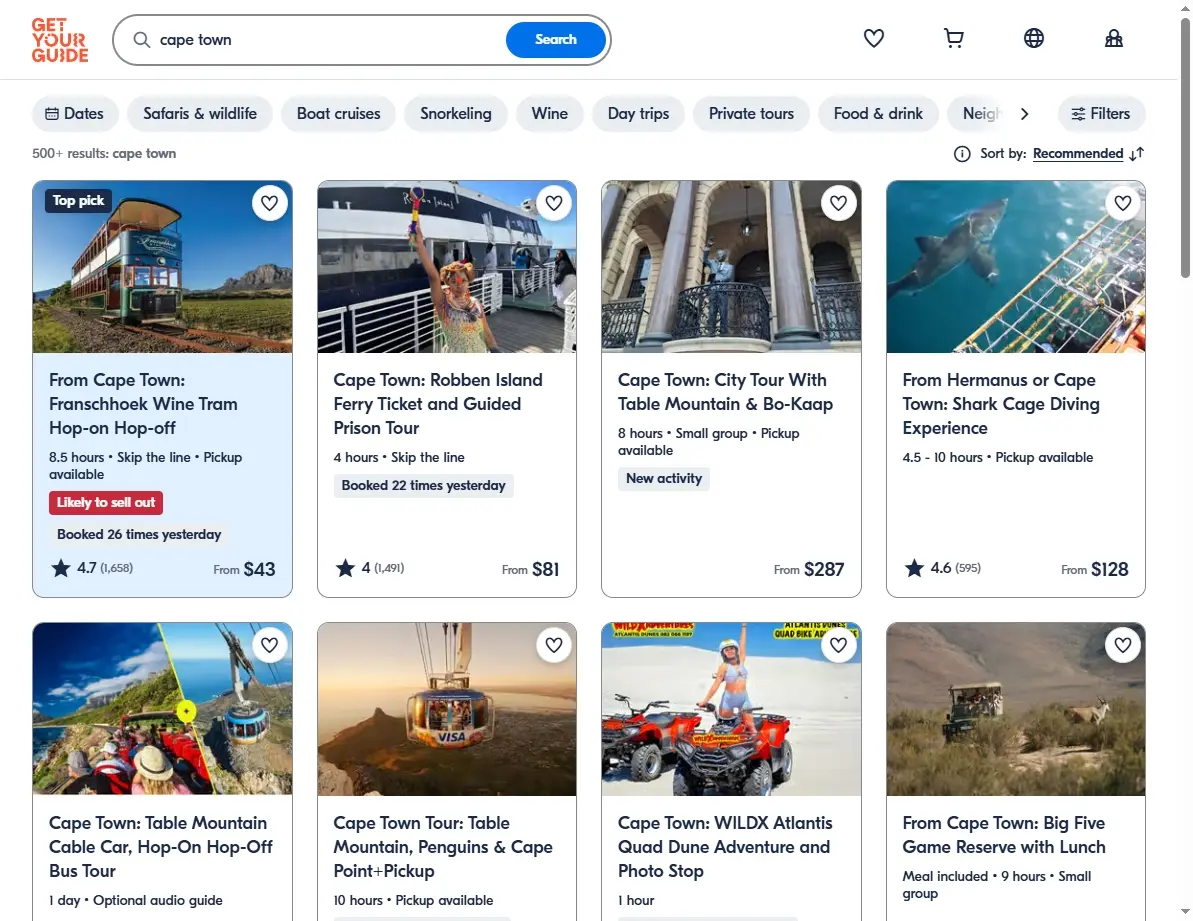Click the Booked 22 times yesterday label
Screen dimensions: 1193x921
423,486
